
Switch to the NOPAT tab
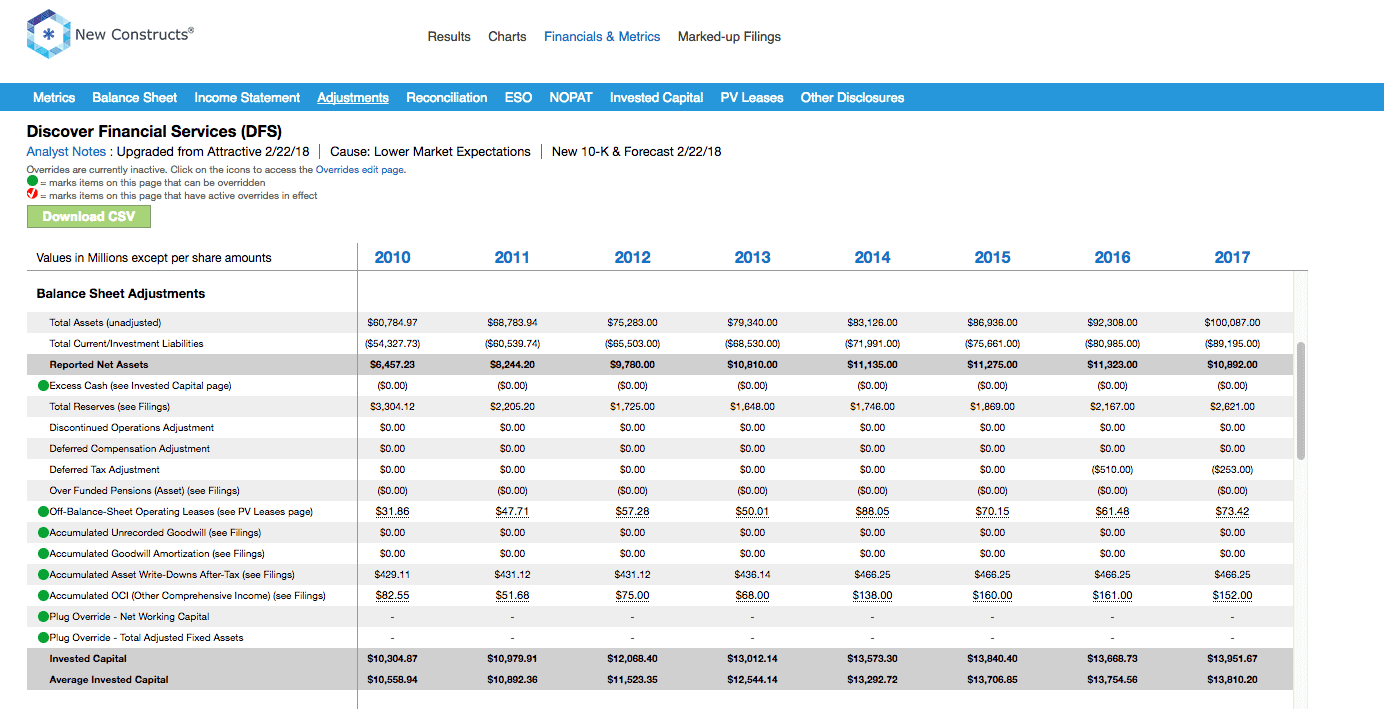click(571, 97)
